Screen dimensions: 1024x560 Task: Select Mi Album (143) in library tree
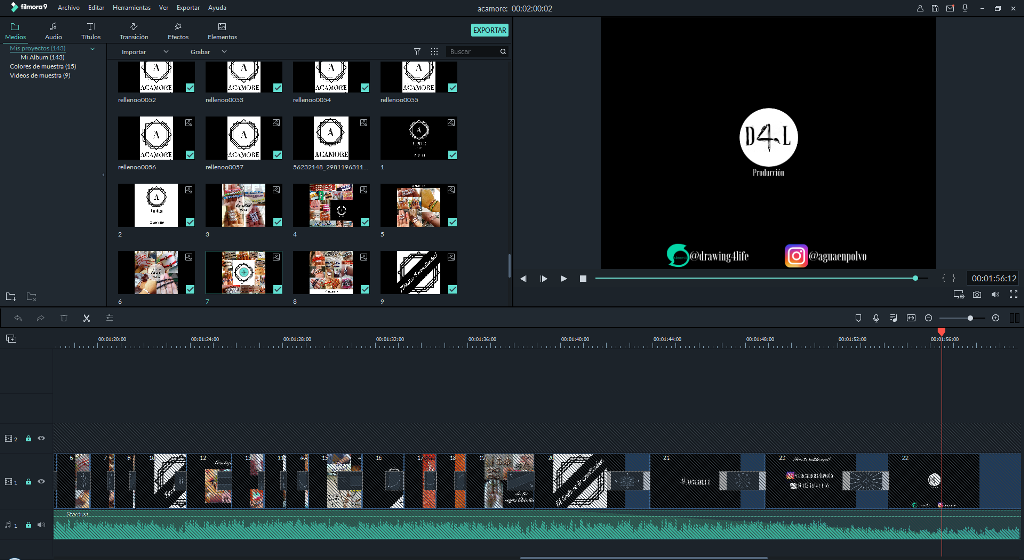(42, 57)
